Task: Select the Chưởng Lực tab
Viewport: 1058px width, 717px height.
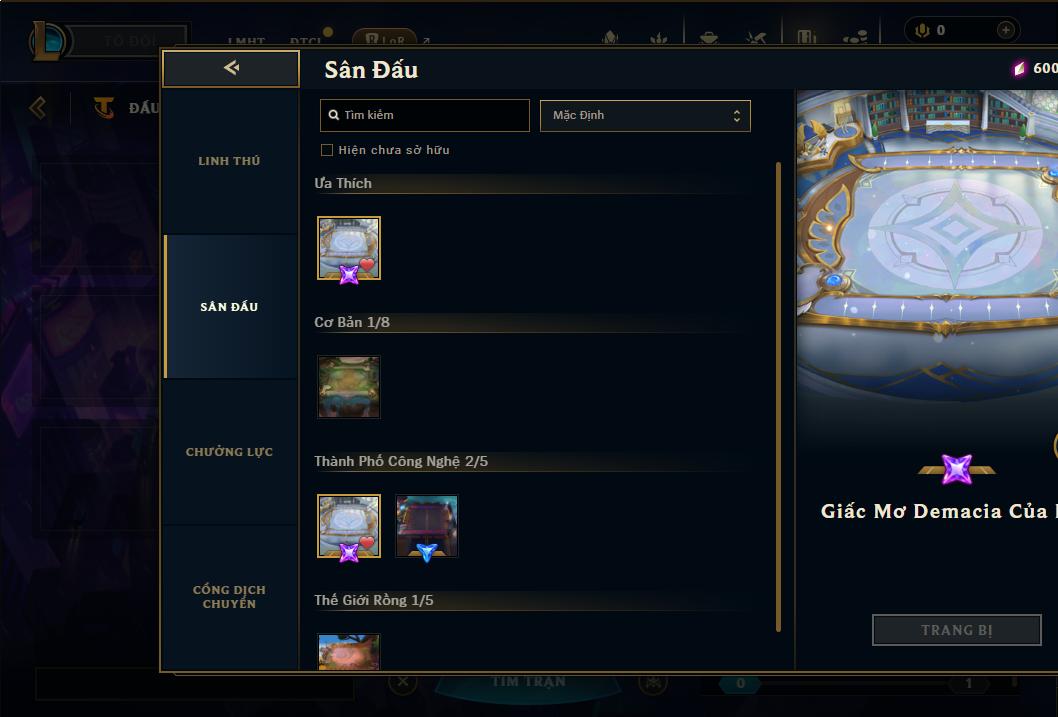Action: (229, 452)
